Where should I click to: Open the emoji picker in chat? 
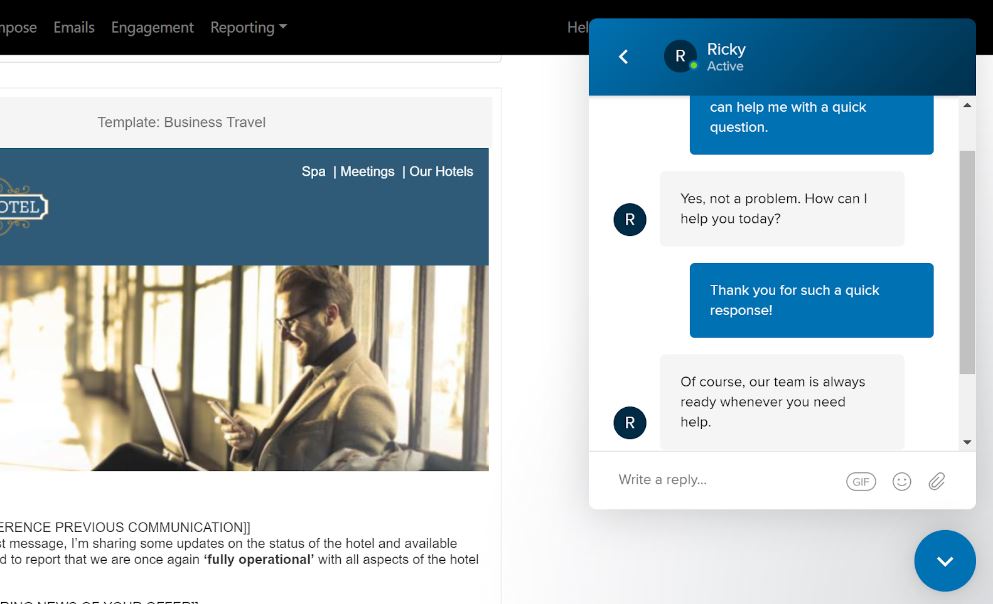pos(901,482)
